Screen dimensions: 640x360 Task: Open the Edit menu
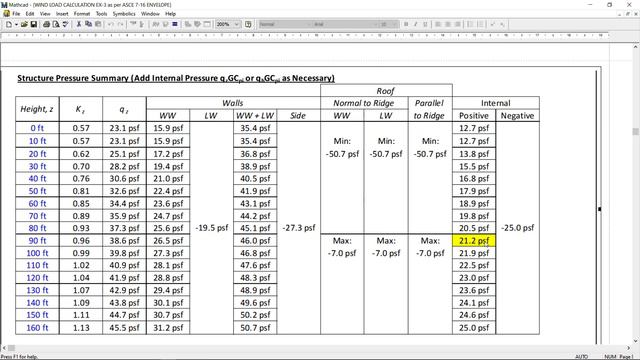click(x=30, y=13)
